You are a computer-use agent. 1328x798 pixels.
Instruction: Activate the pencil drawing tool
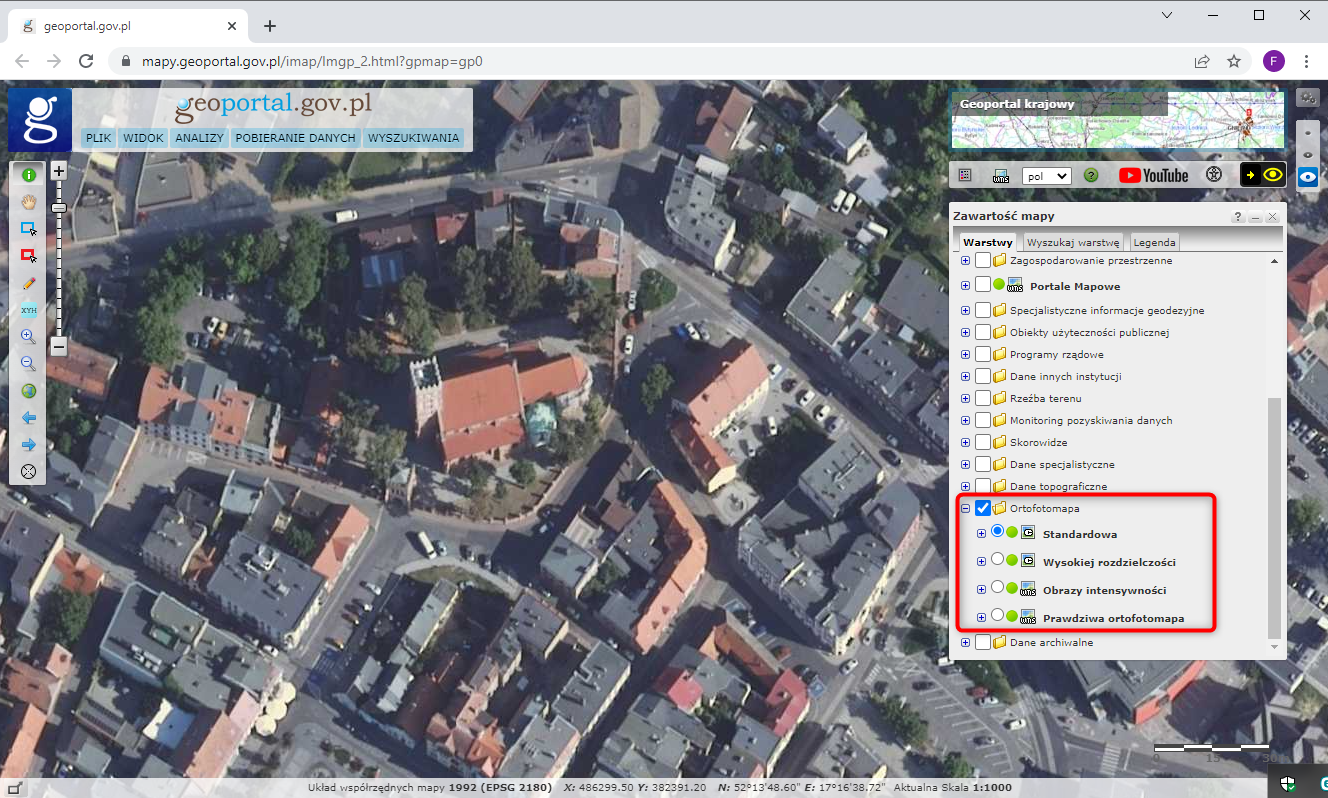pyautogui.click(x=28, y=283)
